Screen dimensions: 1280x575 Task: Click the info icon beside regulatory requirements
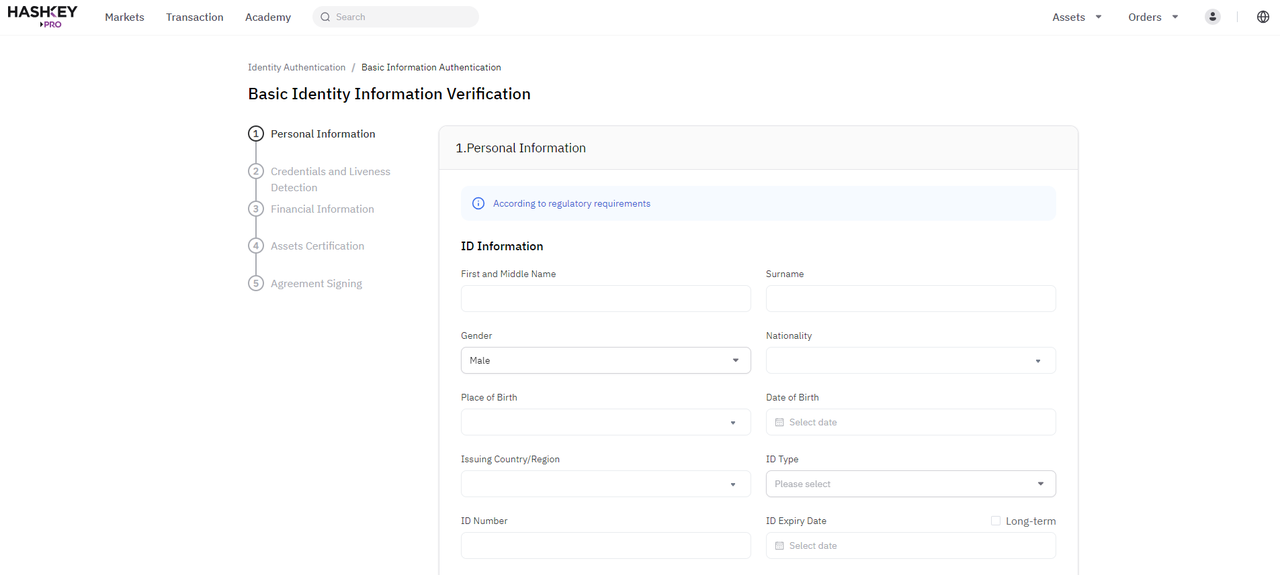pos(478,203)
